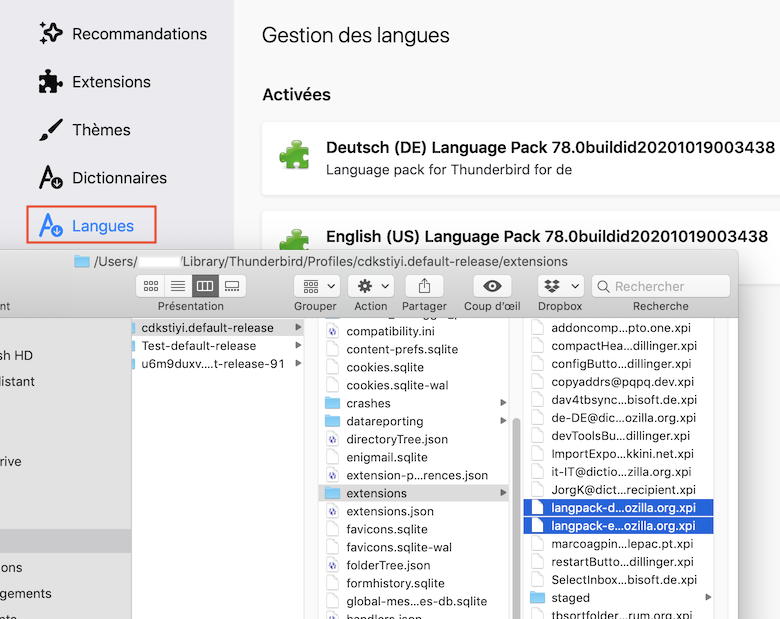Select langpack-e…ozilla.org.xpi file
Screen dimensions: 780x619
click(618, 525)
